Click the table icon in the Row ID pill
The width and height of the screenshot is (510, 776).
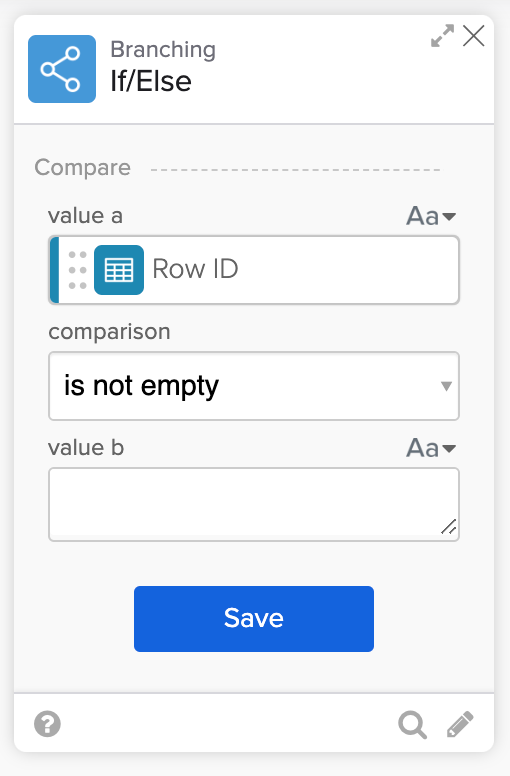[x=119, y=270]
